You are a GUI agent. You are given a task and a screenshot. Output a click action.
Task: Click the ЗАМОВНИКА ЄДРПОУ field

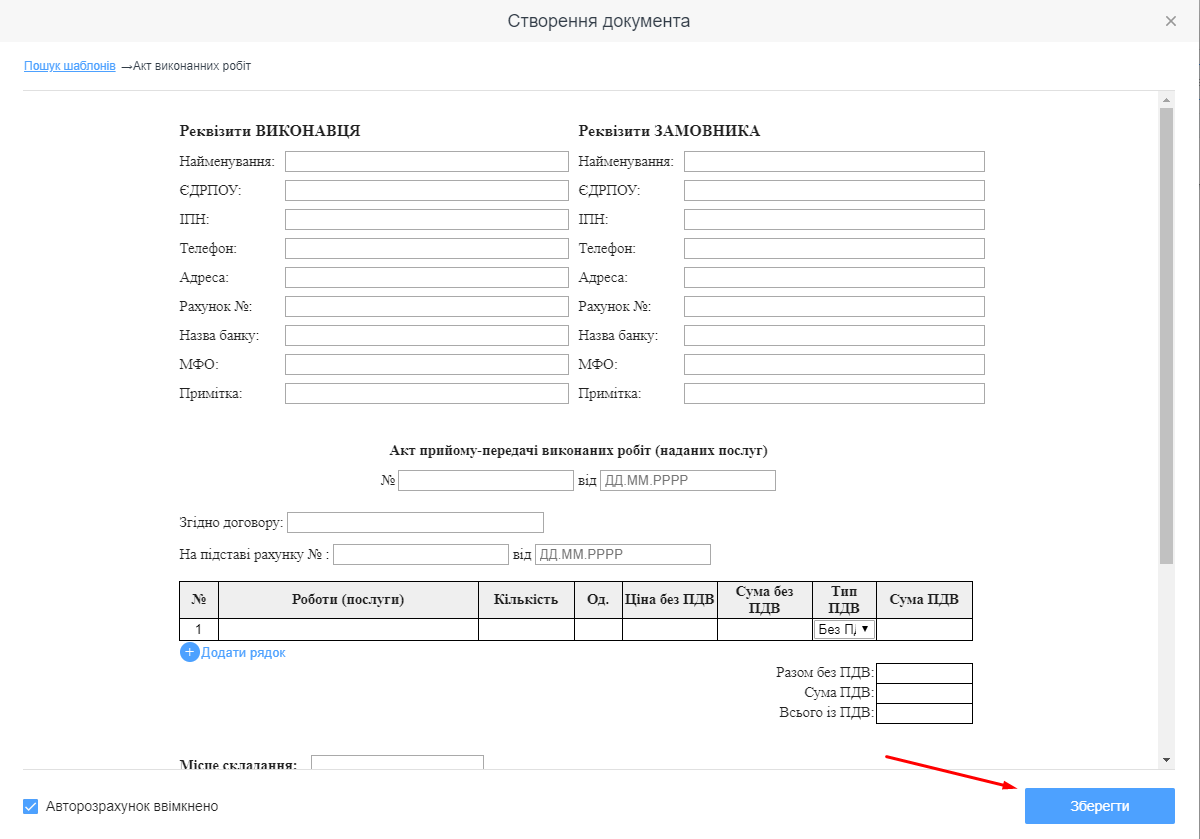click(x=834, y=190)
